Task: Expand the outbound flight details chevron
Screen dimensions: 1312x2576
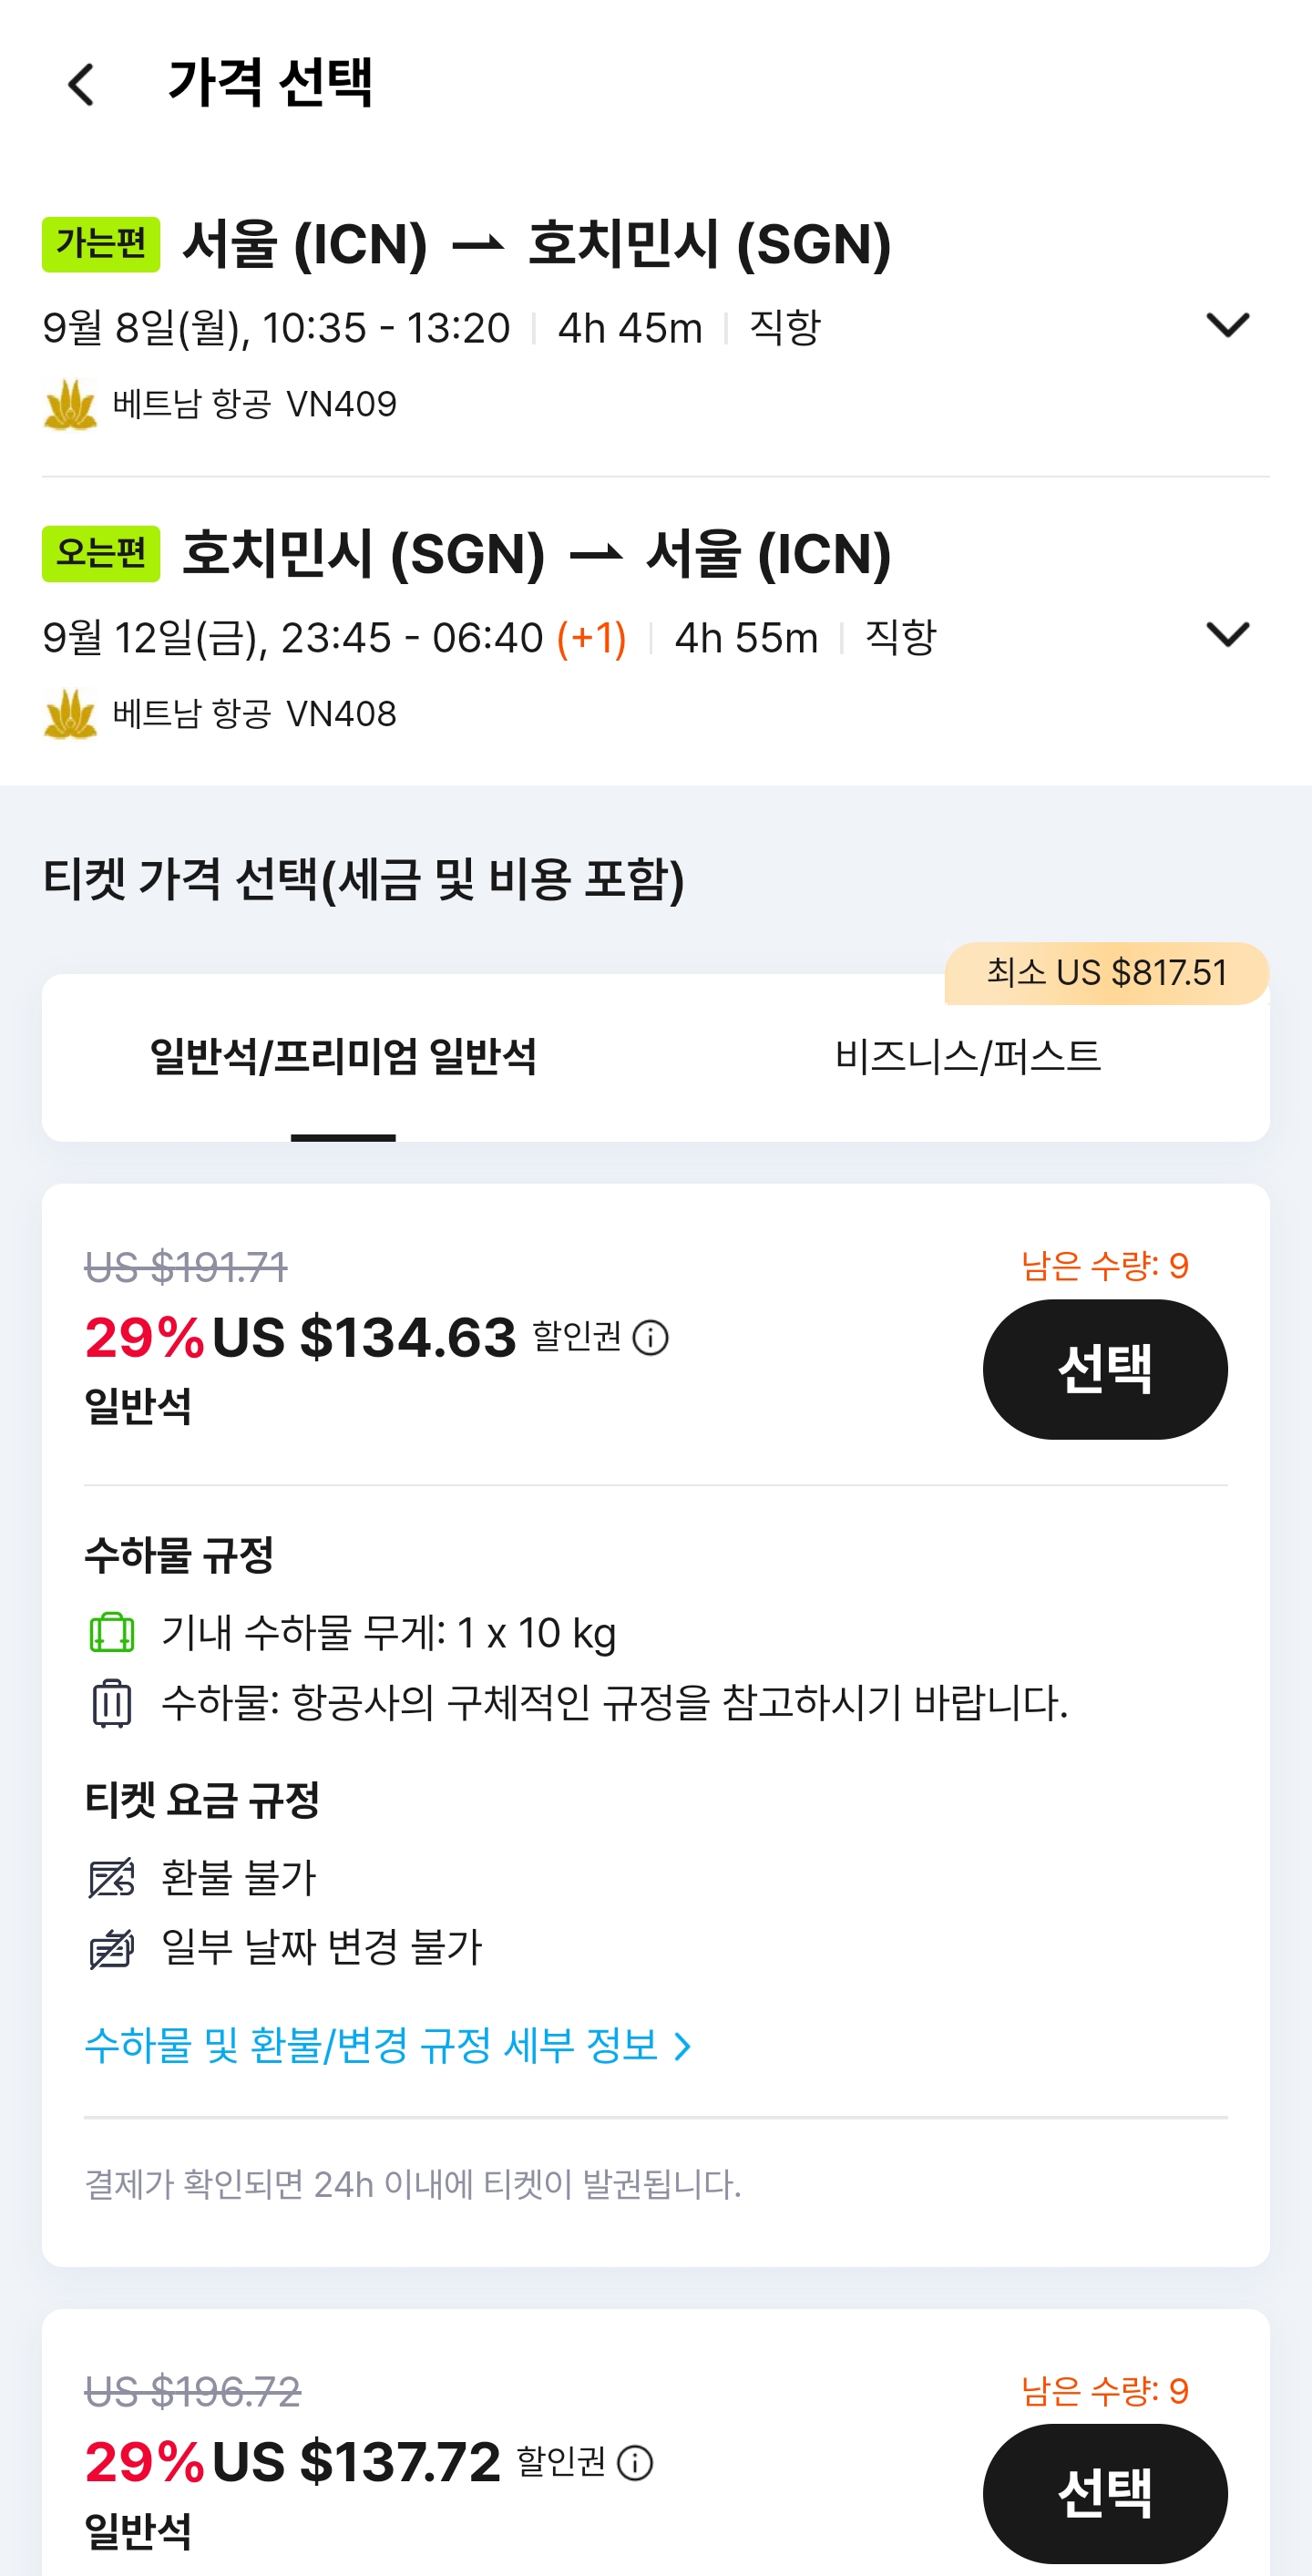Action: pyautogui.click(x=1227, y=325)
